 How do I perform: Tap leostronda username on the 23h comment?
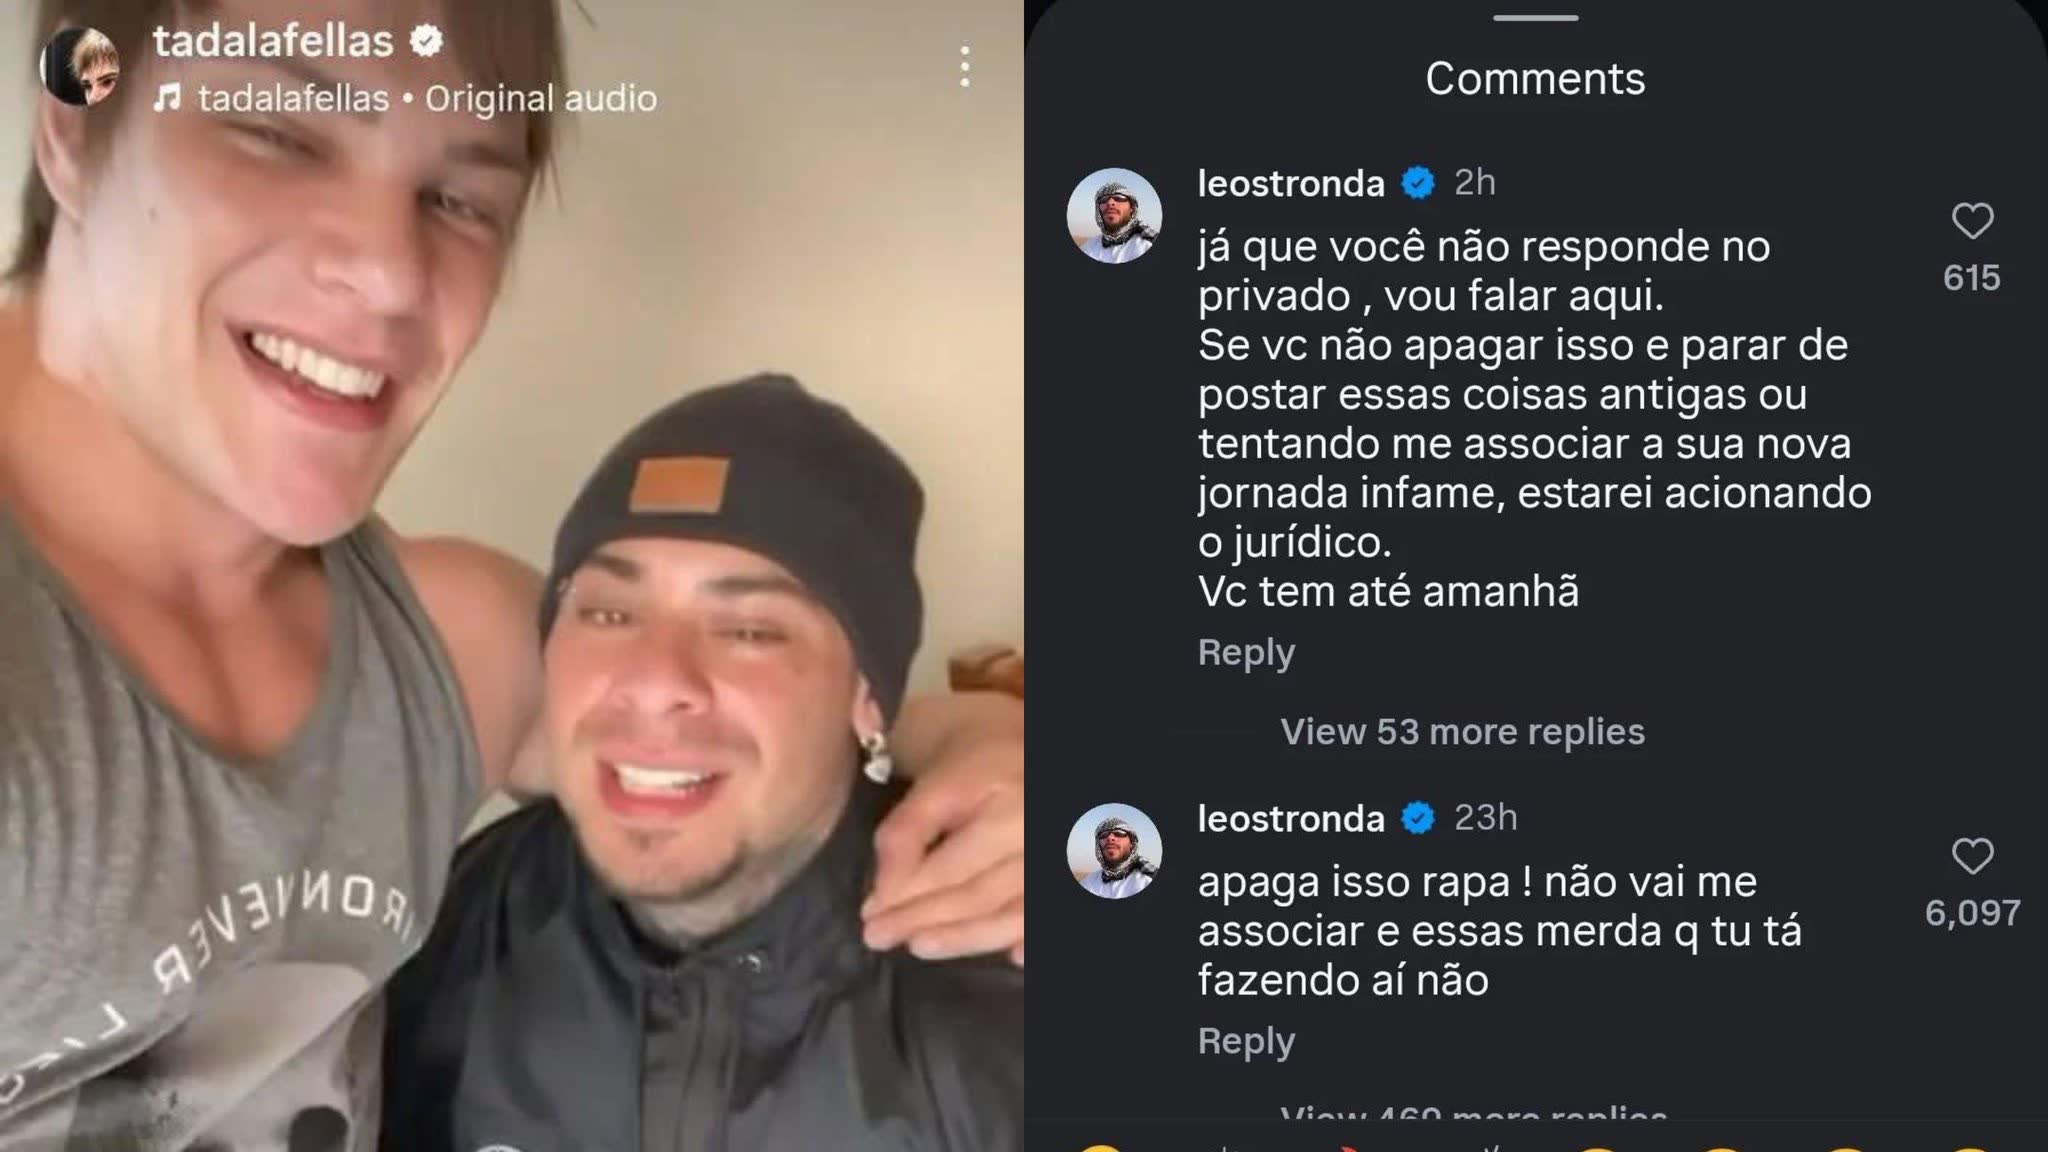click(x=1291, y=818)
